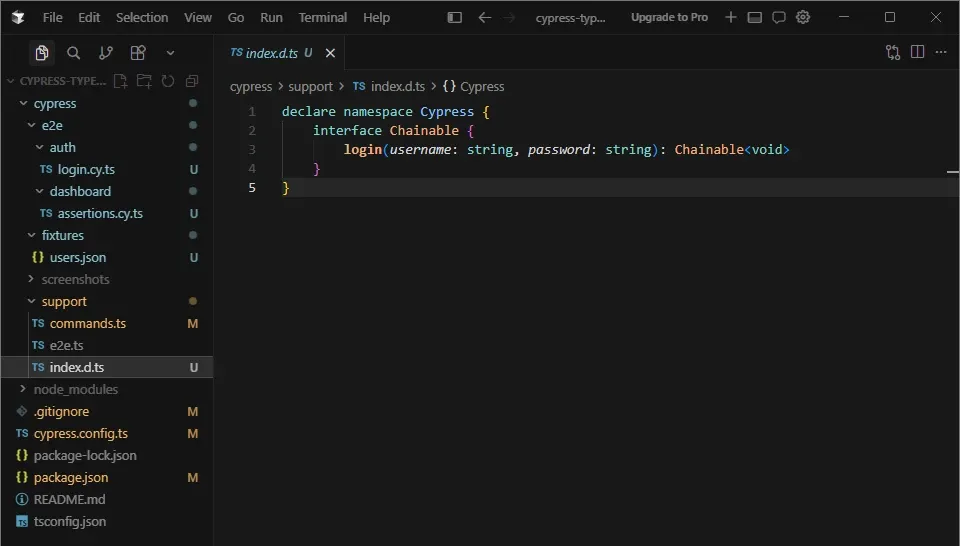The width and height of the screenshot is (960, 546).
Task: Click the New File icon in explorer
Action: (x=121, y=81)
